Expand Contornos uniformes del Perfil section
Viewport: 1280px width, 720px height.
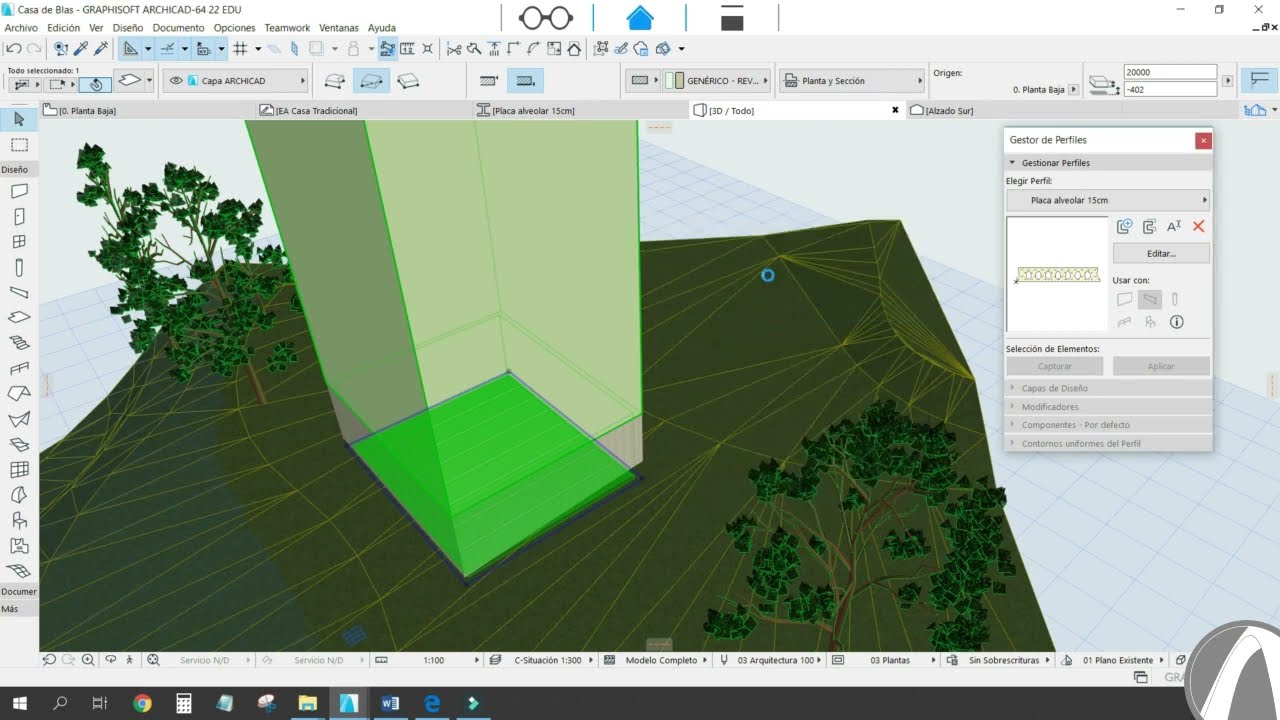click(1108, 443)
